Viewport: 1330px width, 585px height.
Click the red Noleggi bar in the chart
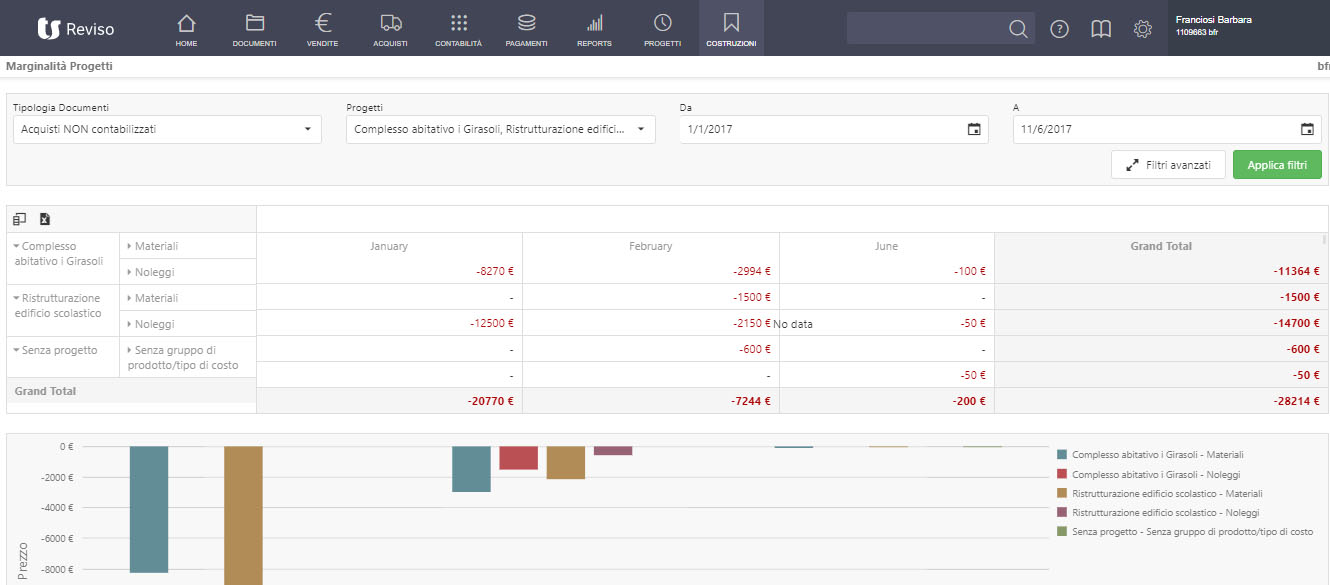[518, 458]
